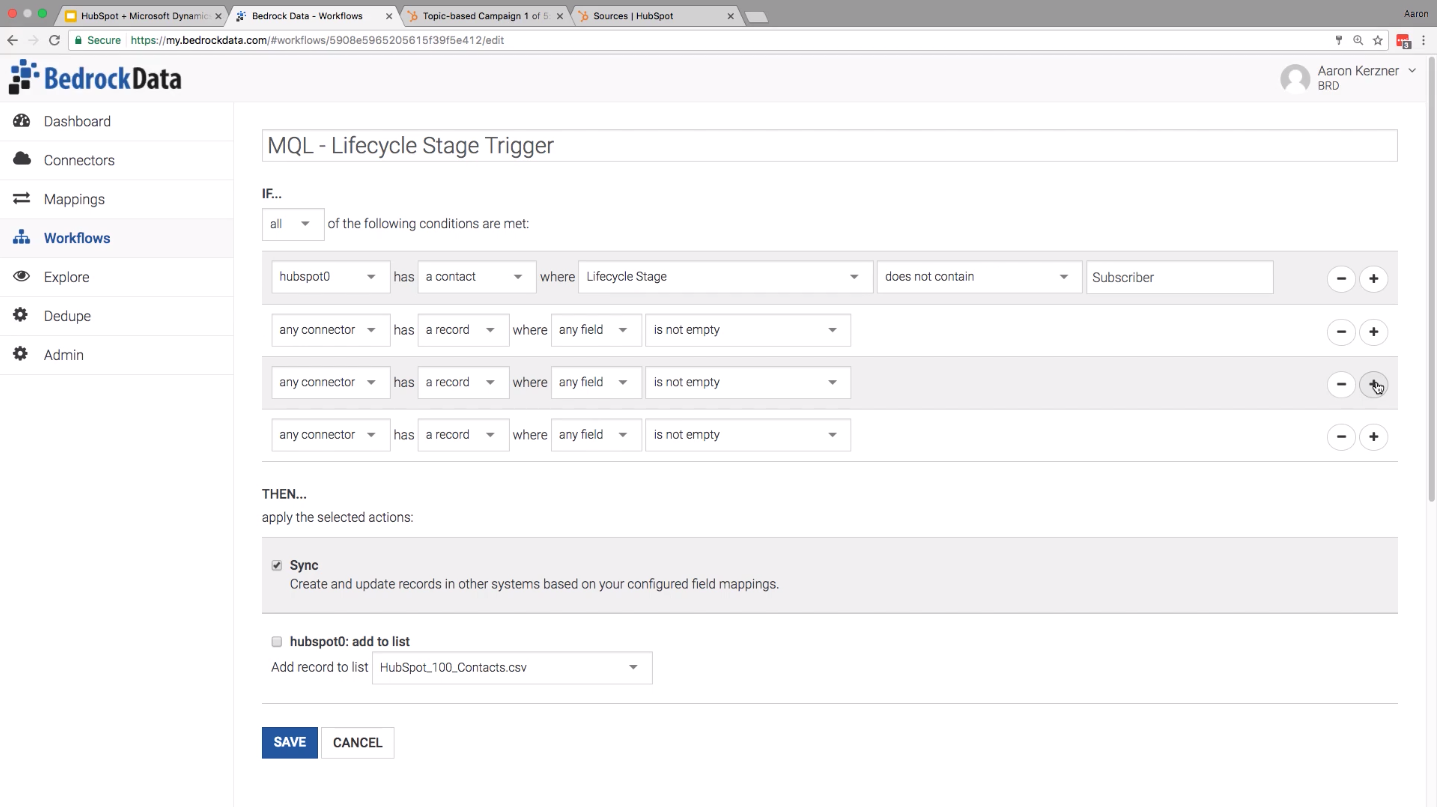This screenshot has width=1437, height=807.
Task: Click the CANCEL button
Action: (x=358, y=743)
